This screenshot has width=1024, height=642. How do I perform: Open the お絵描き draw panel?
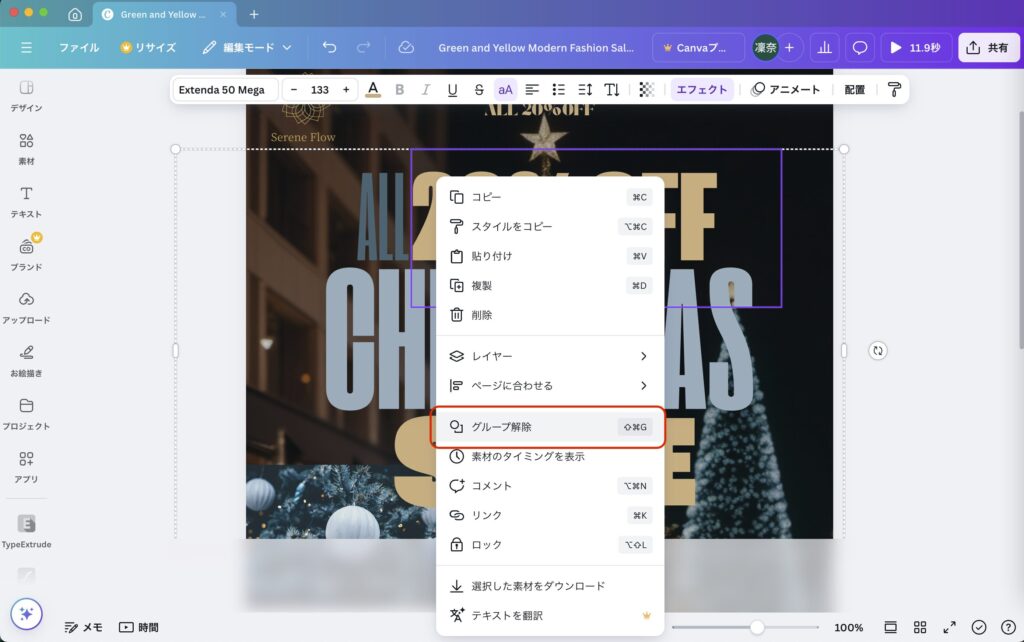pyautogui.click(x=26, y=361)
